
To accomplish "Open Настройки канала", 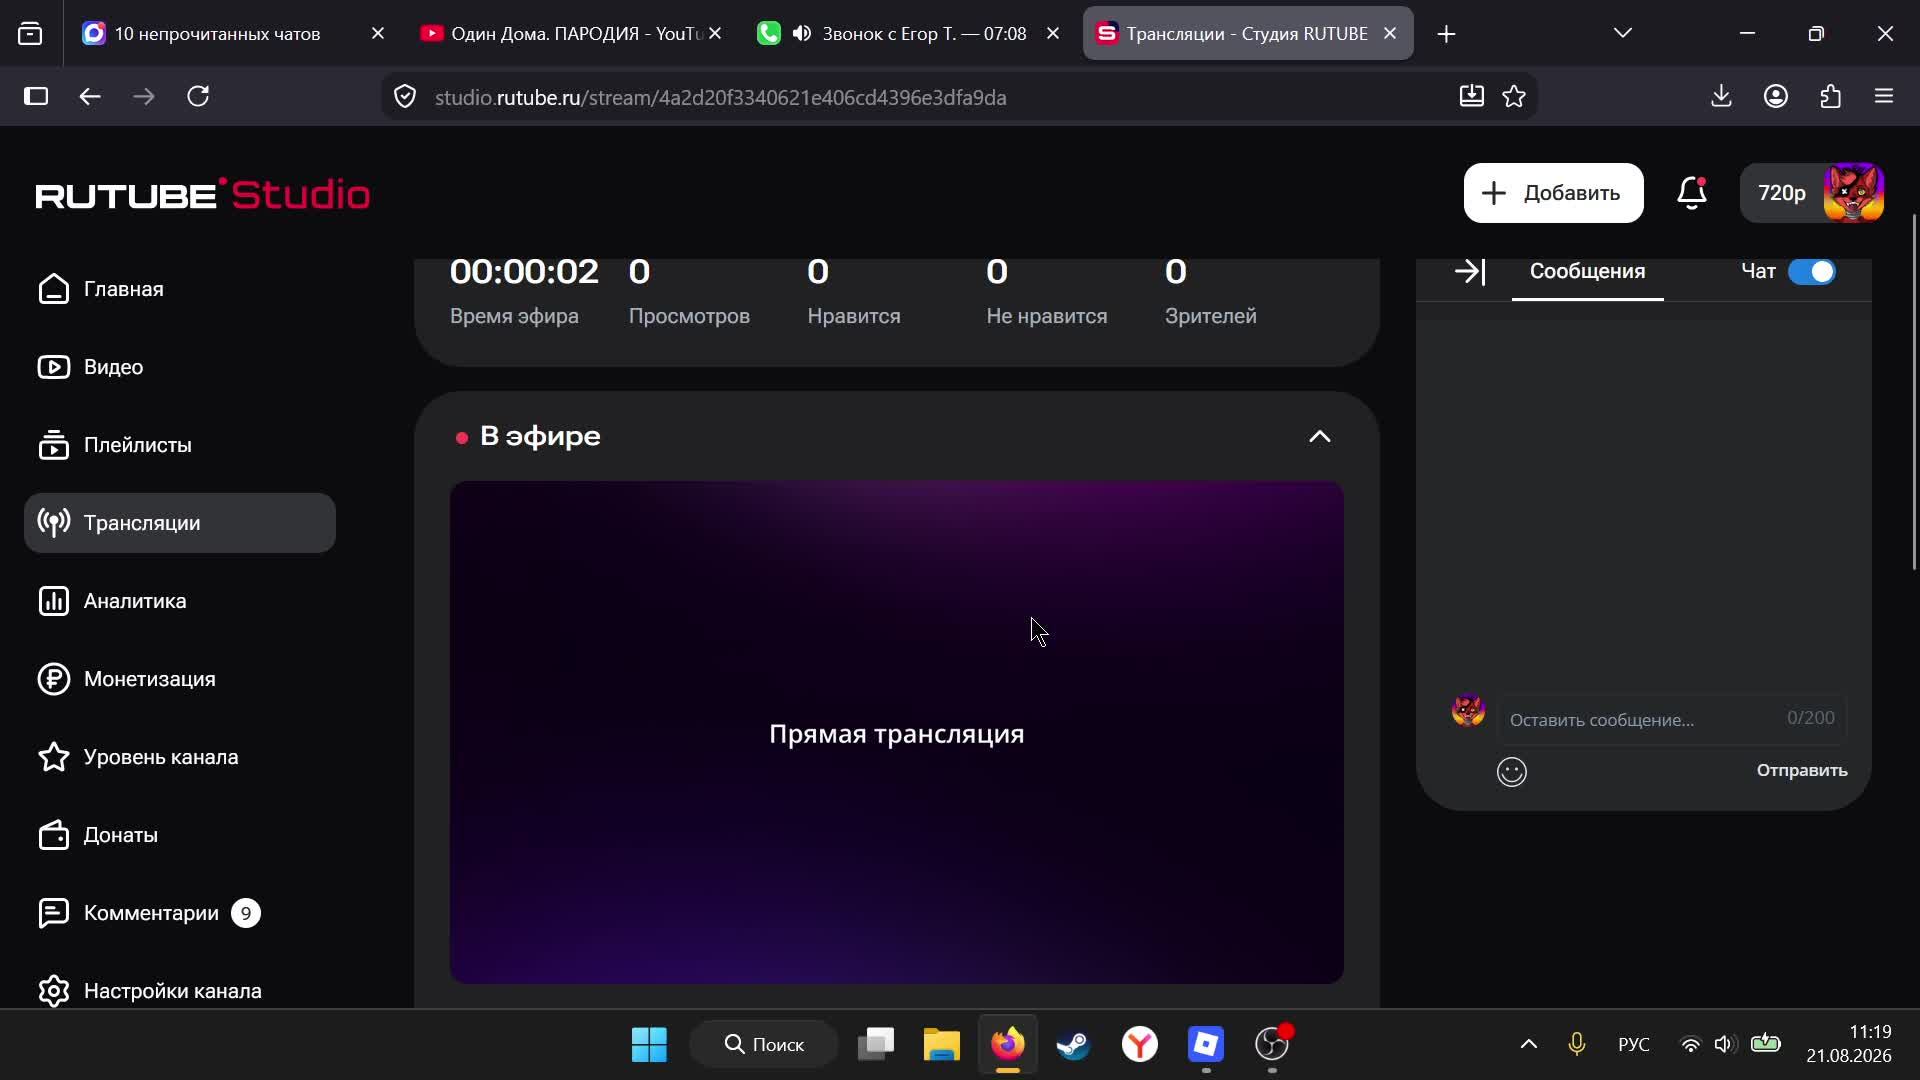I will (x=180, y=991).
